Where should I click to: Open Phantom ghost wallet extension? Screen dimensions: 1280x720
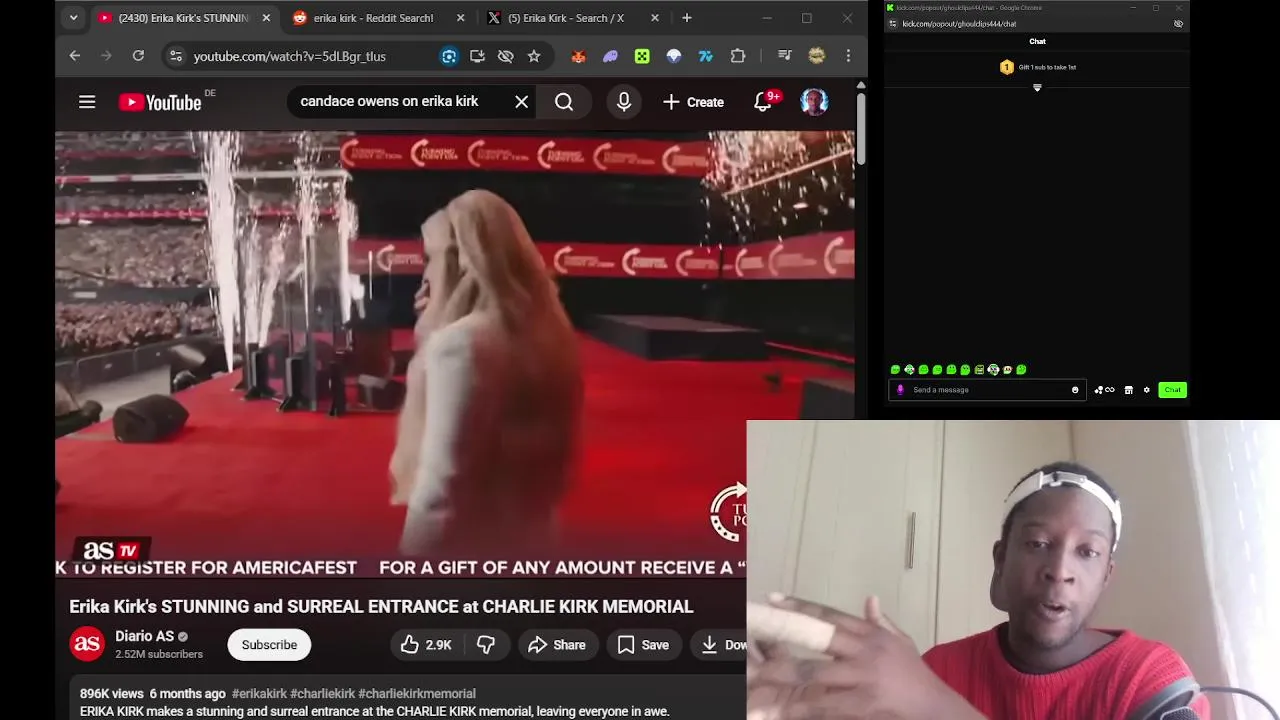tap(610, 56)
